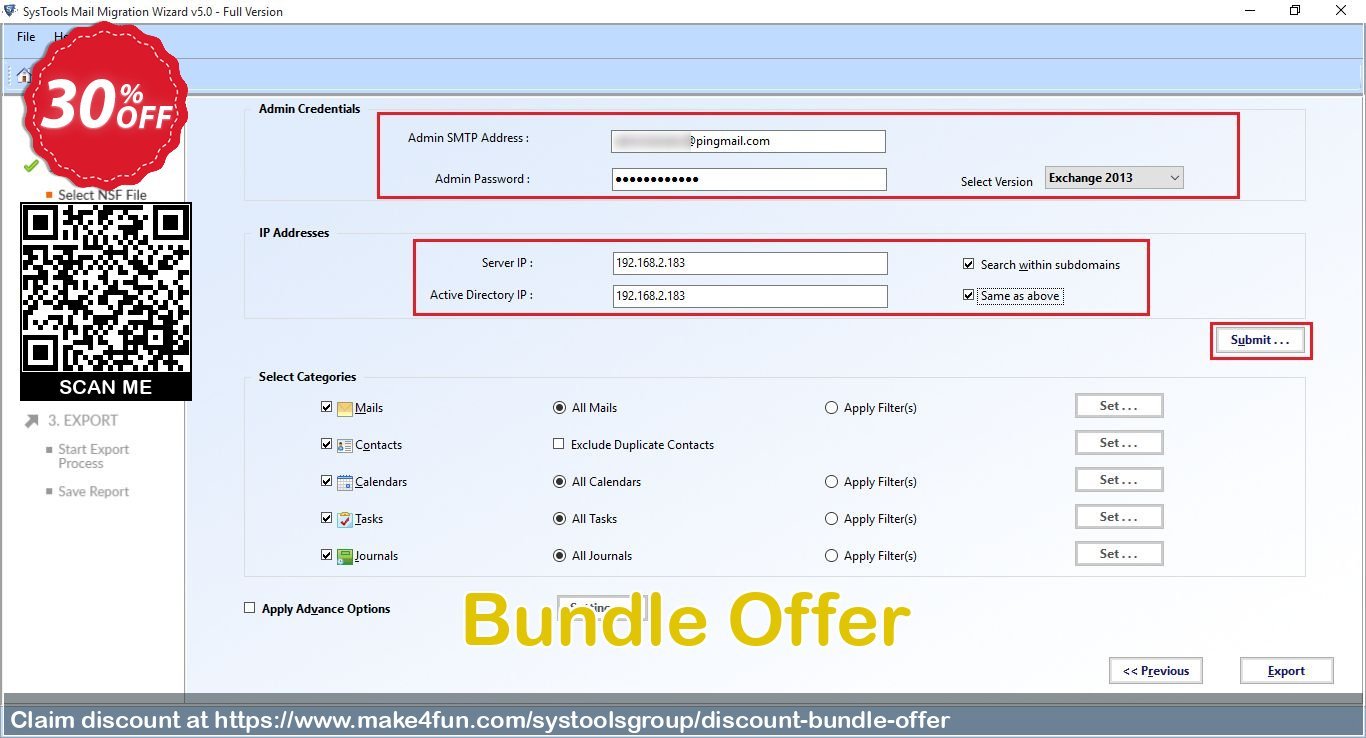Uncheck the Journals category checkbox
Screen dimensions: 1366x738
pyautogui.click(x=327, y=555)
